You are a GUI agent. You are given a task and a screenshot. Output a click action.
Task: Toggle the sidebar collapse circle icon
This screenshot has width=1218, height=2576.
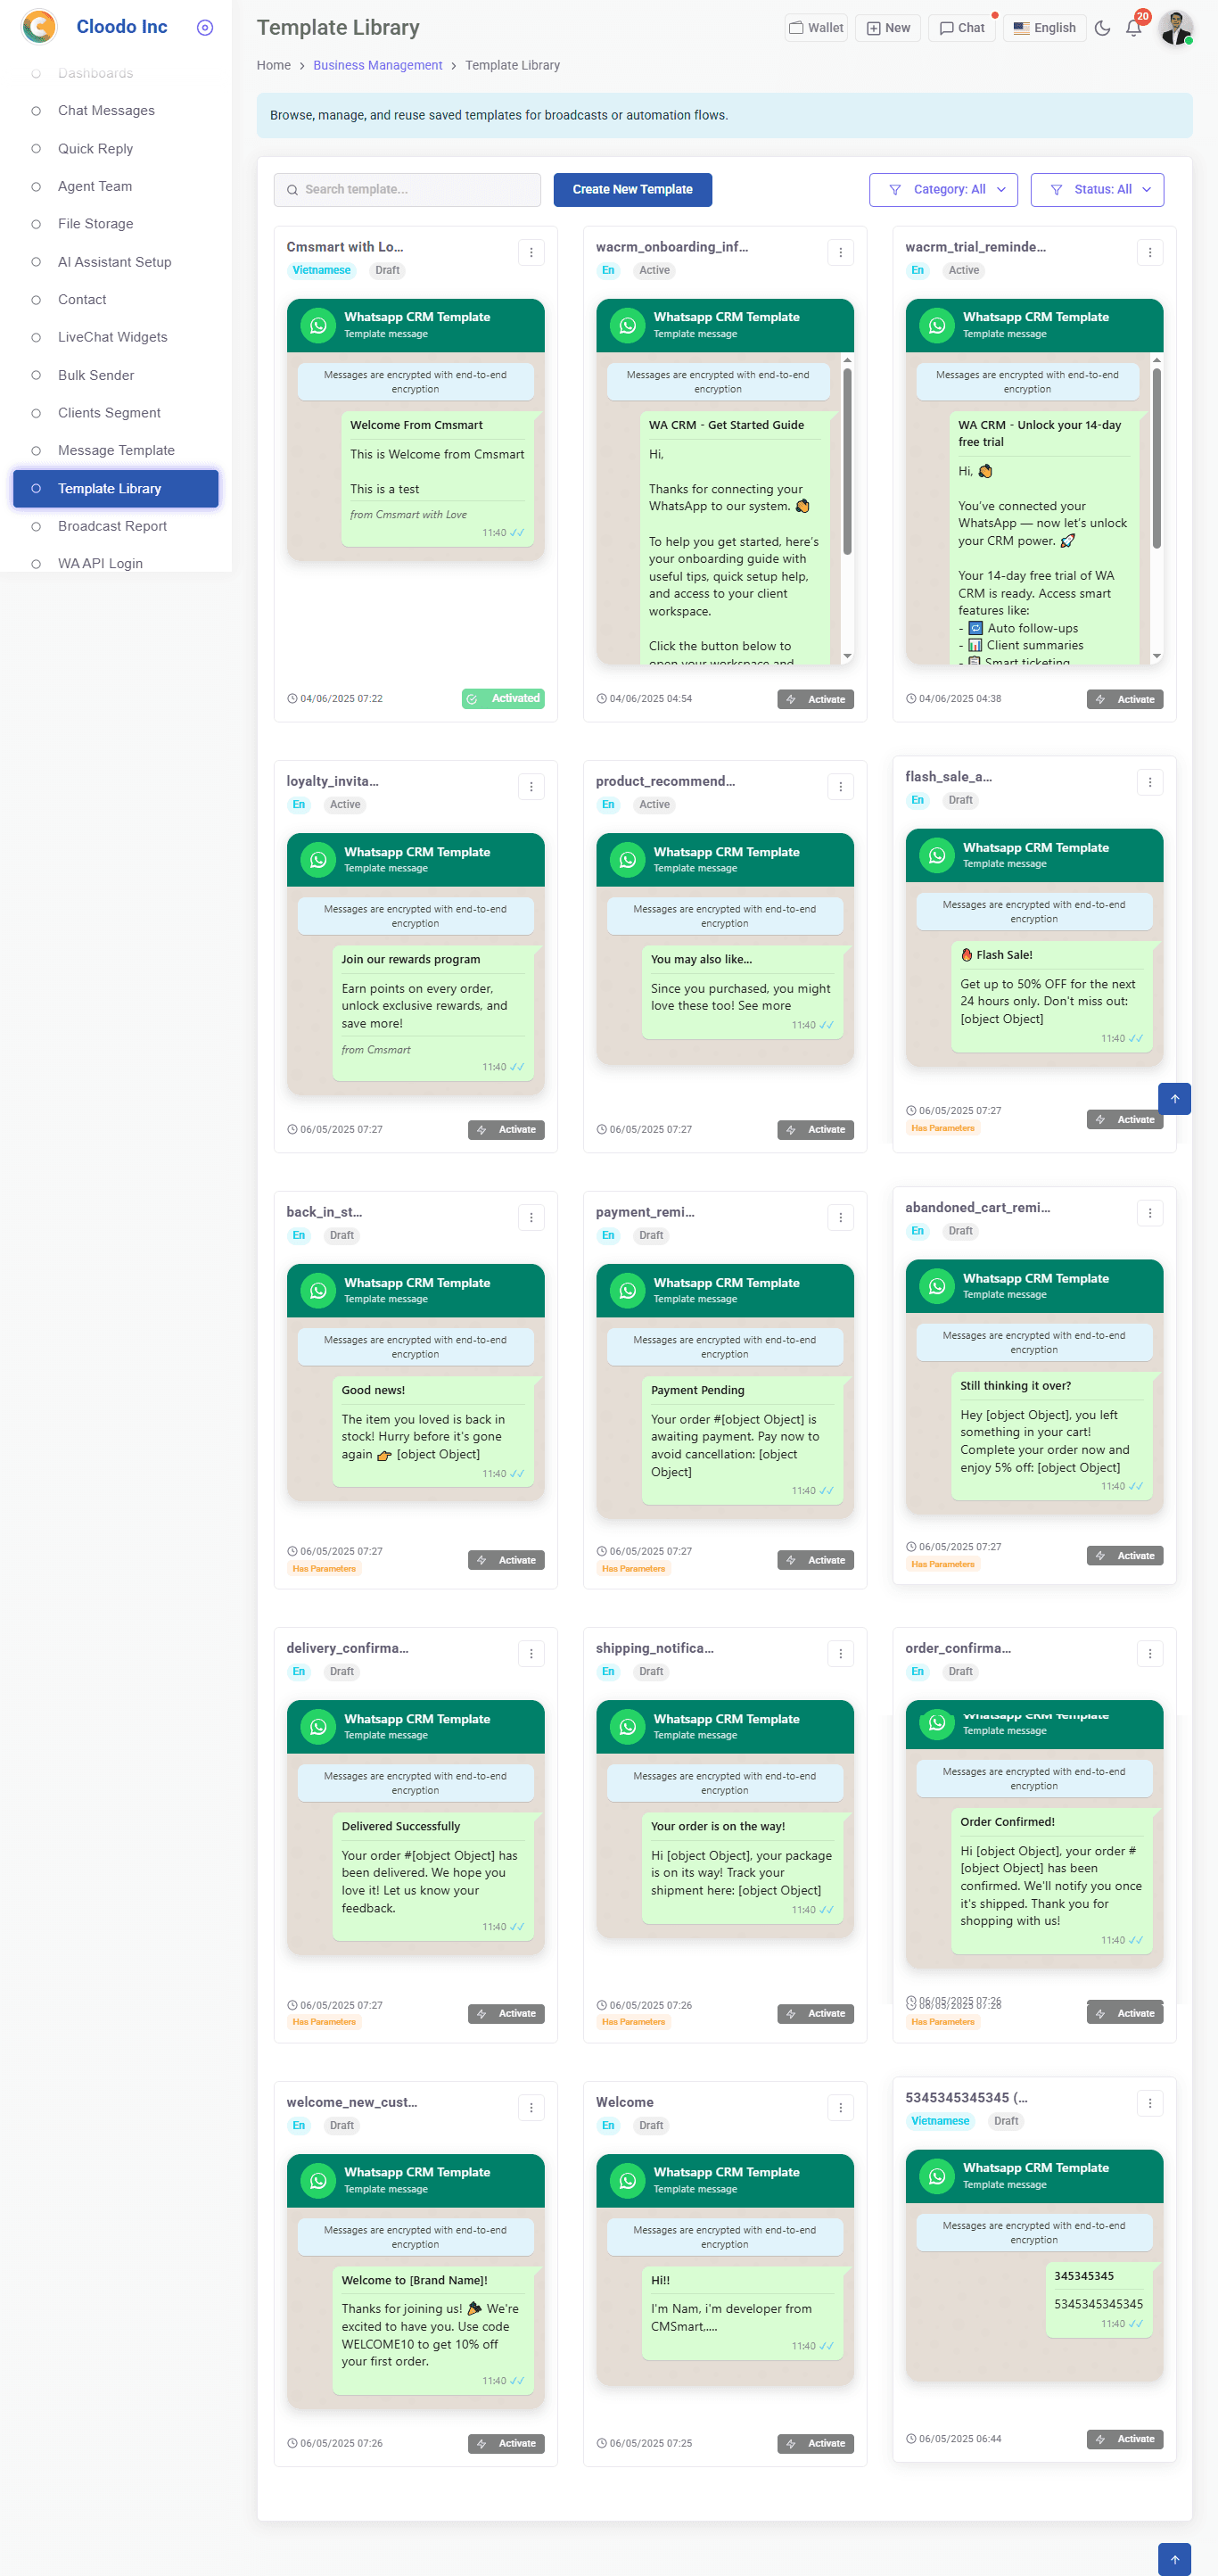click(205, 27)
